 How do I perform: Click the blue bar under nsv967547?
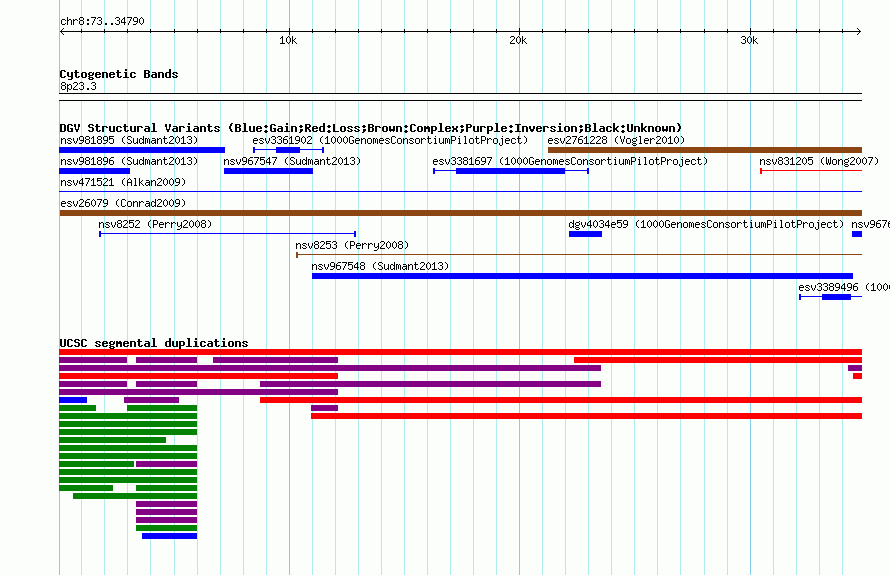(268, 171)
